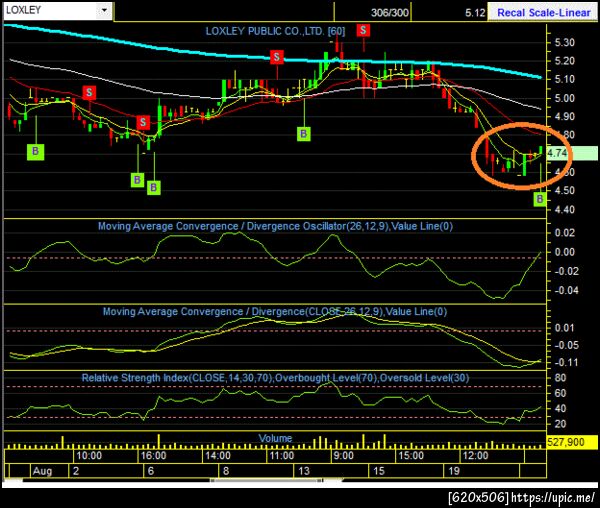
Task: Select the B buy marker beside the 4.50 level
Action: pyautogui.click(x=540, y=199)
